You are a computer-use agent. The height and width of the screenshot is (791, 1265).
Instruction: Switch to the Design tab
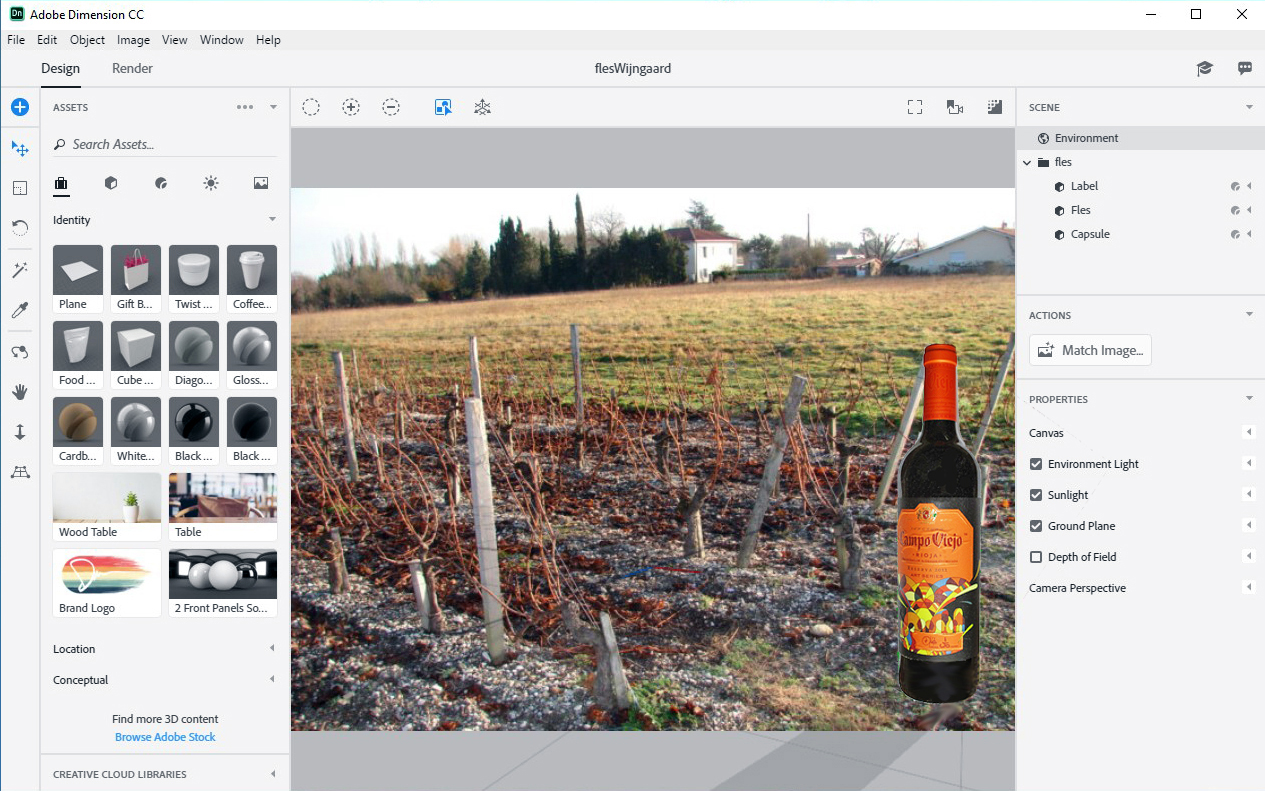click(x=60, y=68)
